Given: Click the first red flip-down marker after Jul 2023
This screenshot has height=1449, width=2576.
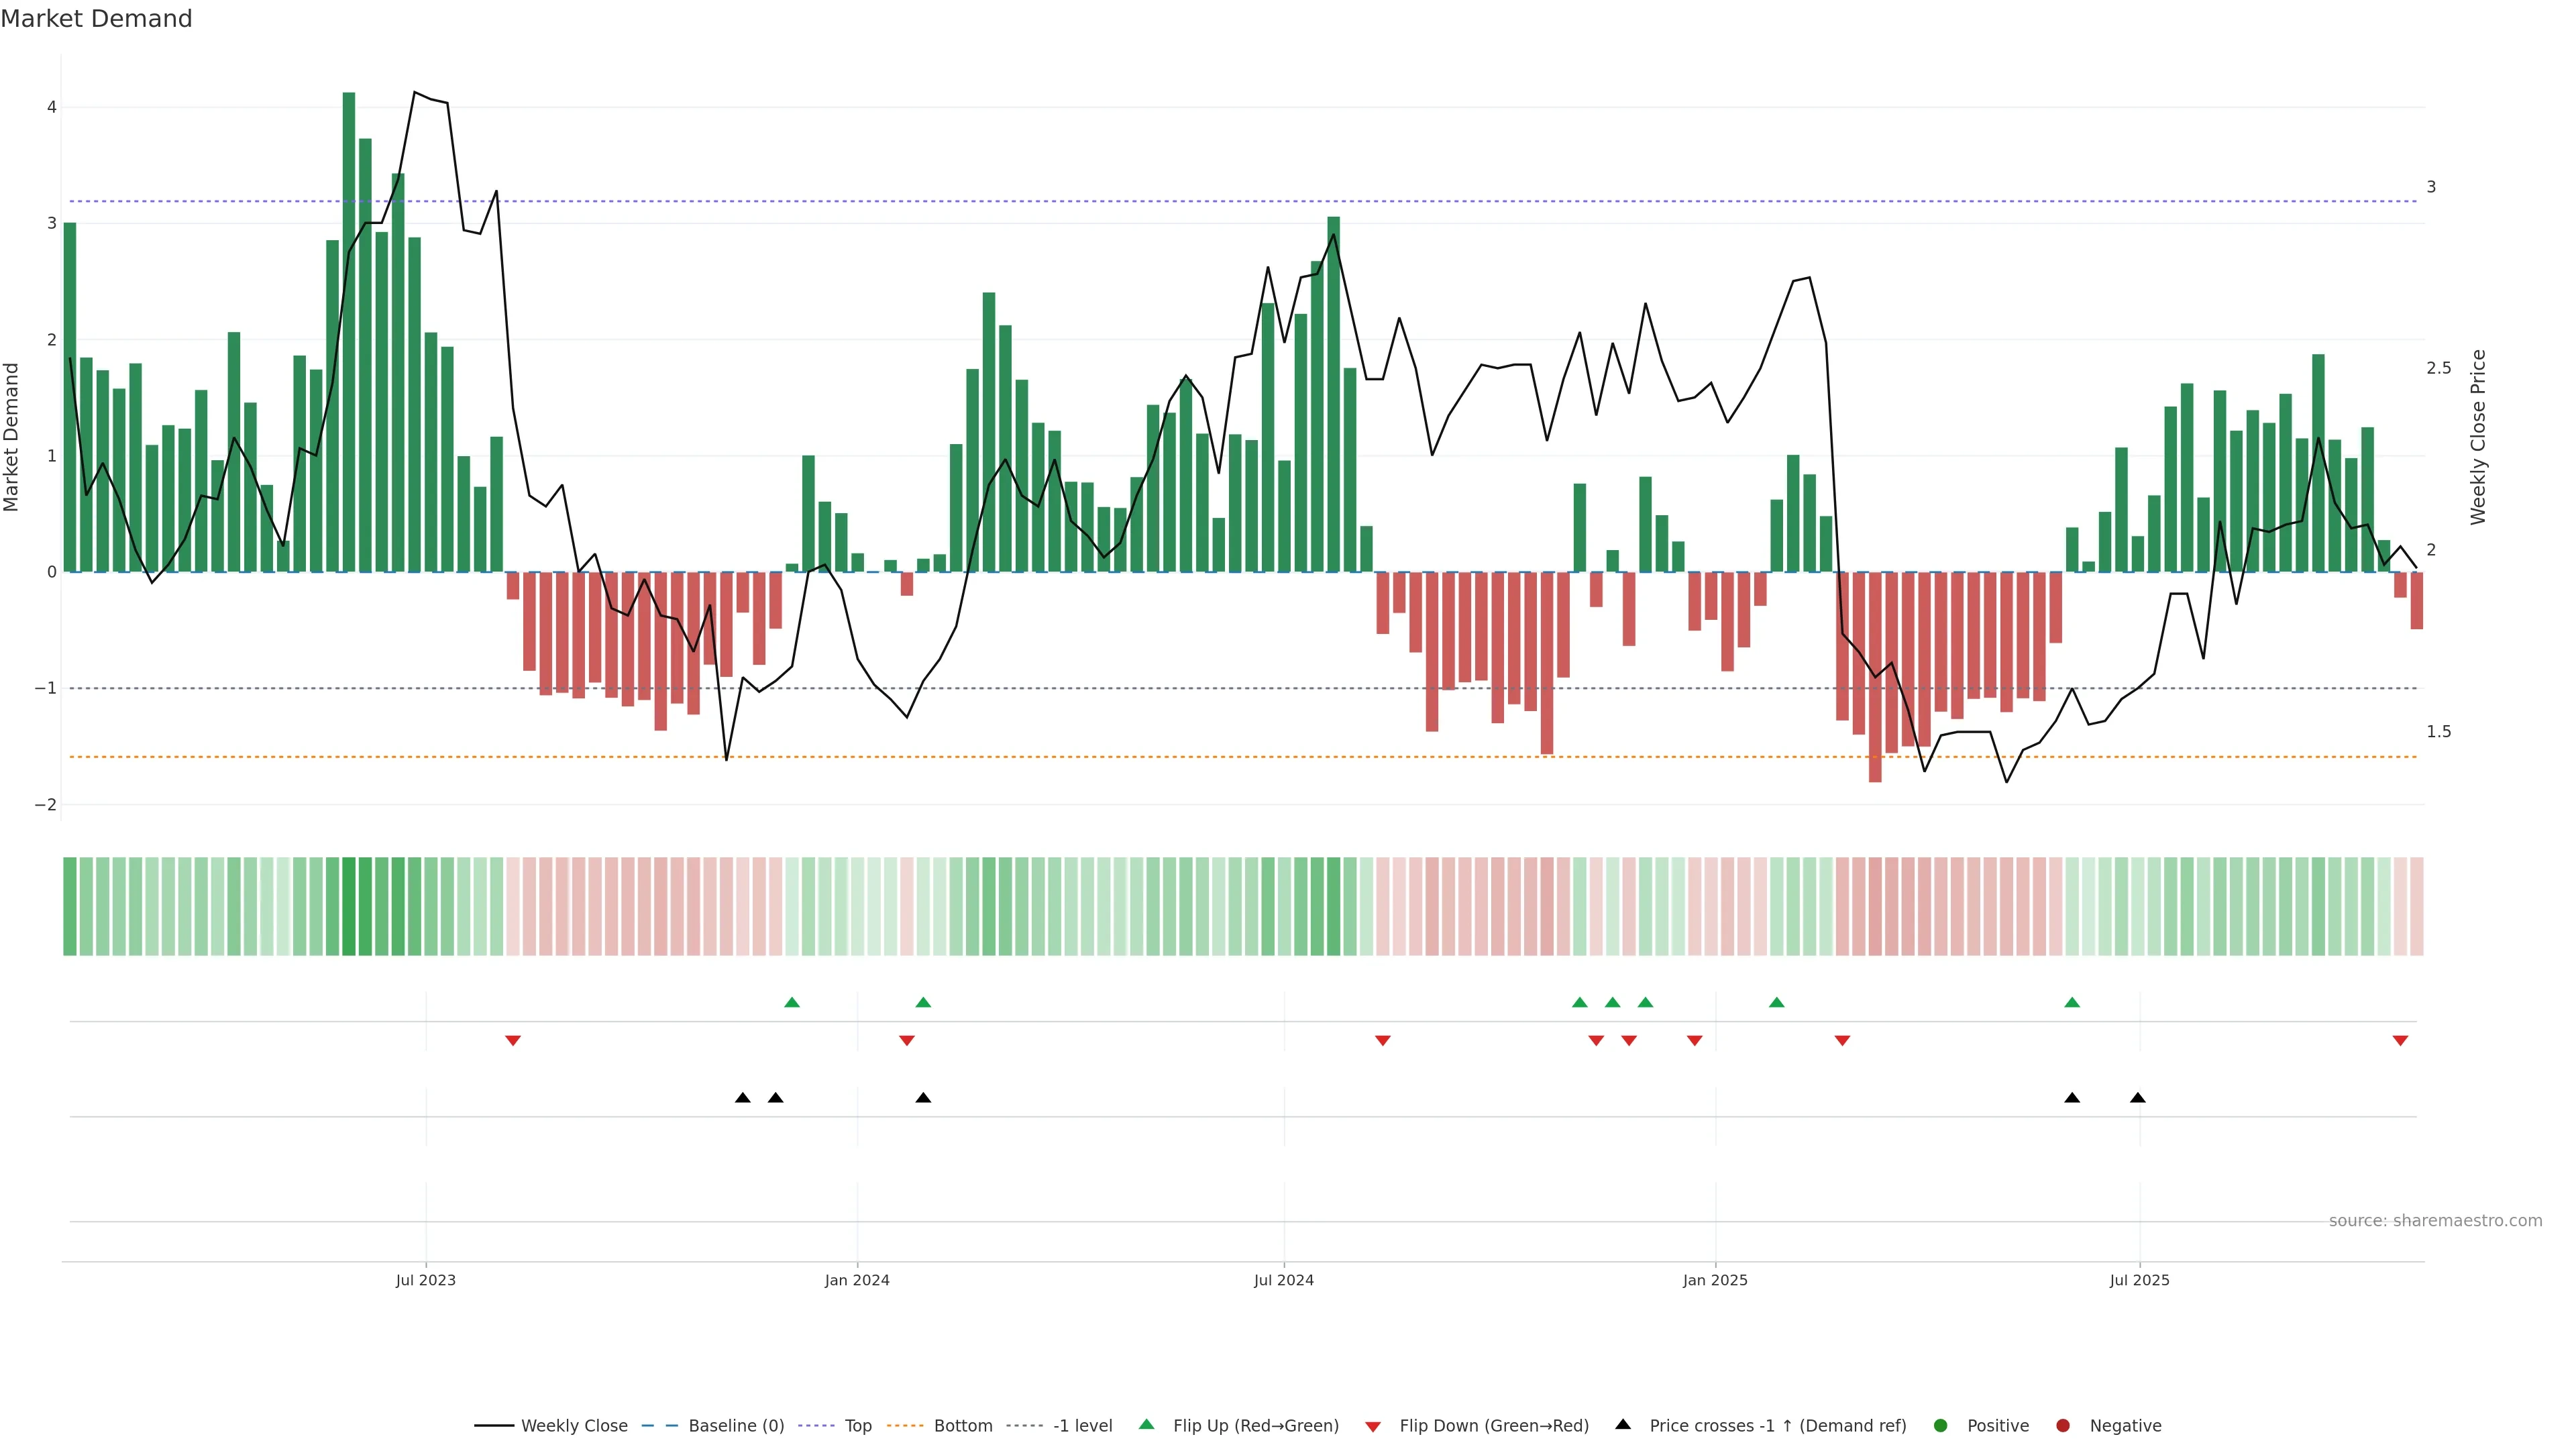Looking at the screenshot, I should click(513, 1041).
